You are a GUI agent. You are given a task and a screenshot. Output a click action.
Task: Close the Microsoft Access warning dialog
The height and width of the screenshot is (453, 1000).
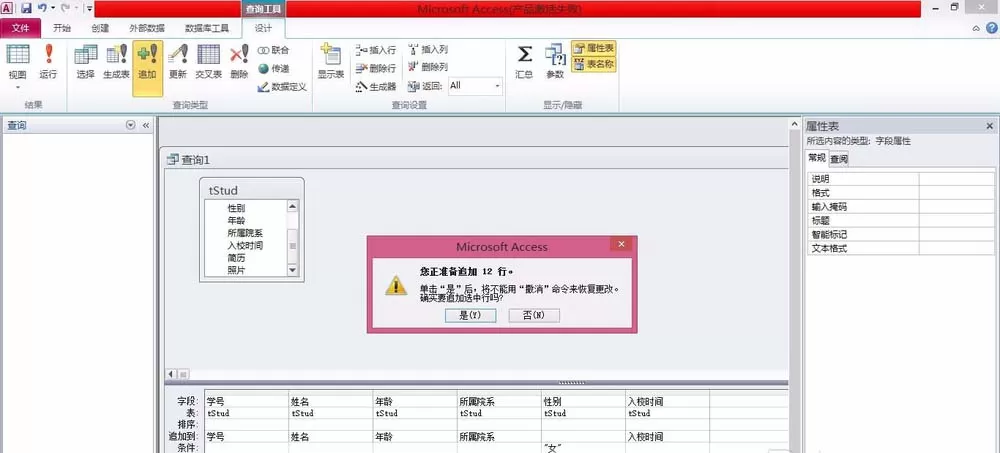pyautogui.click(x=621, y=244)
